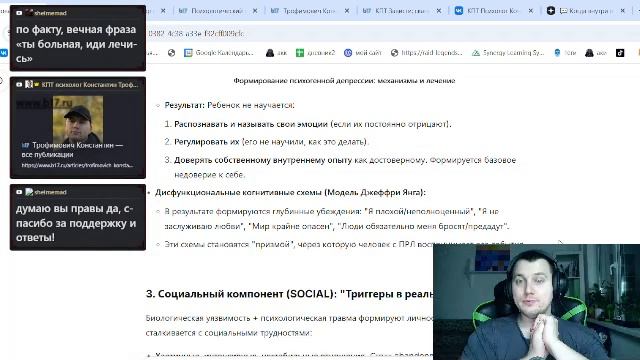Image resolution: width=640 pixels, height=360 pixels.
Task: Open the Google Календарь bookmark
Action: pos(218,53)
